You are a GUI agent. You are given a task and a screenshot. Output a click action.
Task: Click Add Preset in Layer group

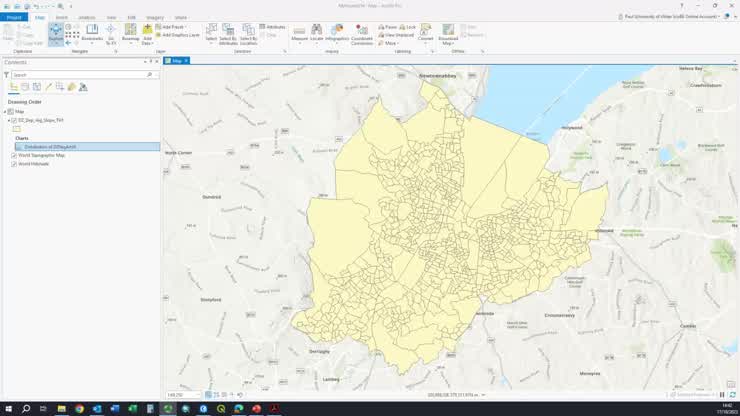[171, 27]
